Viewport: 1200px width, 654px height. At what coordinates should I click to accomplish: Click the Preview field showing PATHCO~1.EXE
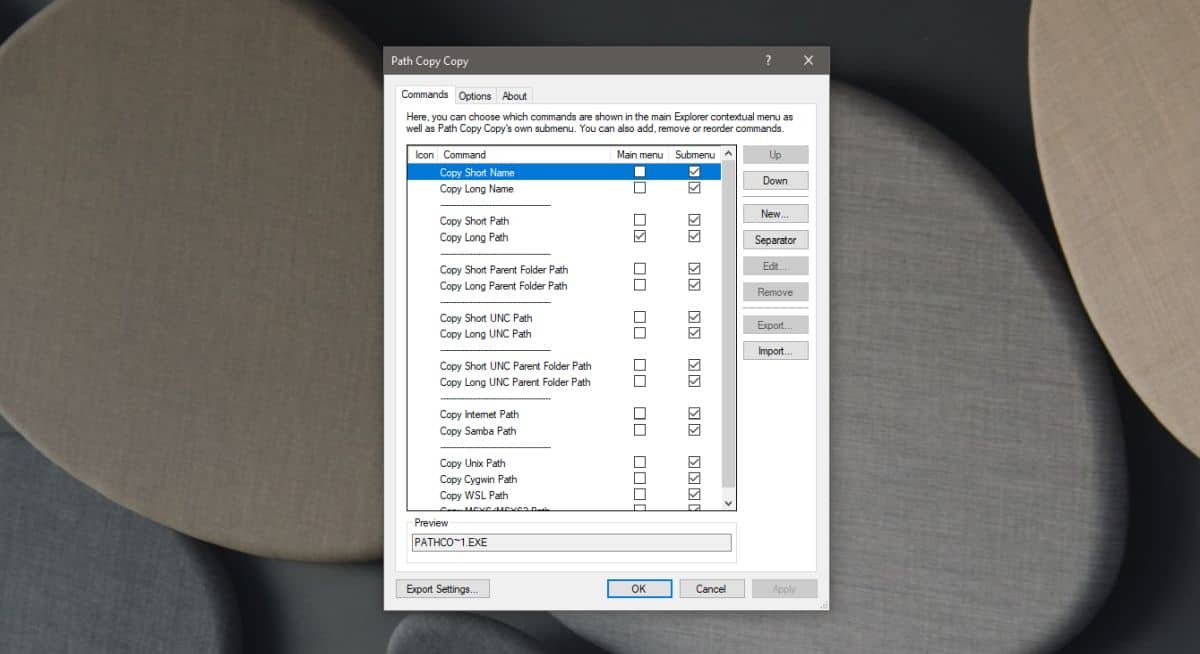571,542
